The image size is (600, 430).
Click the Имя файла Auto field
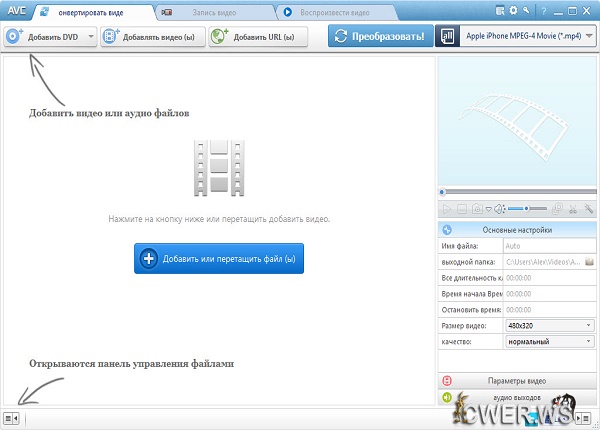tap(549, 246)
